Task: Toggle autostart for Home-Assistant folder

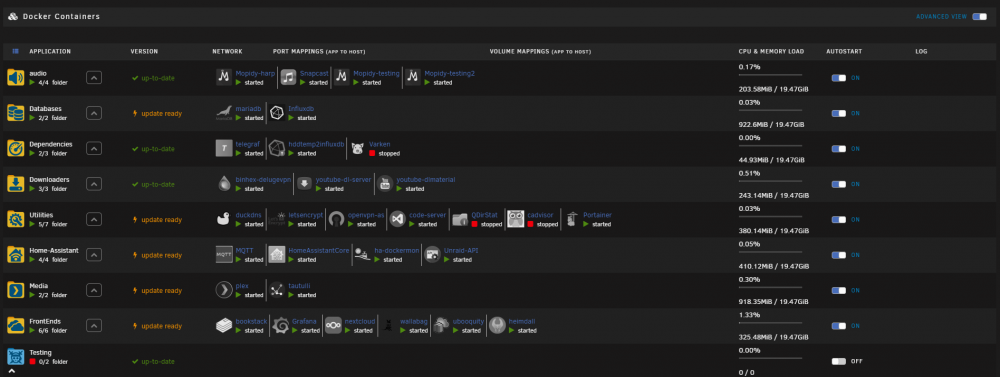Action: (839, 255)
